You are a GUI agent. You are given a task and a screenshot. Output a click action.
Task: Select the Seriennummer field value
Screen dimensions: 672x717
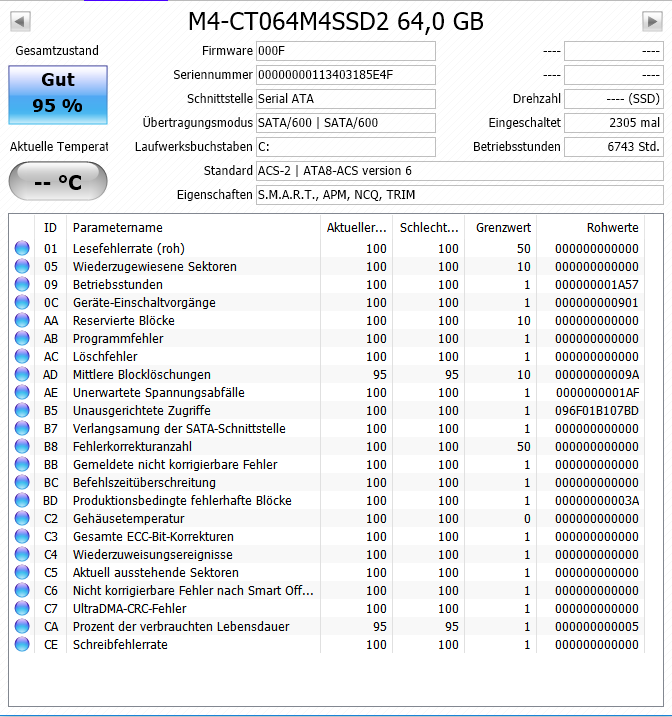(346, 75)
